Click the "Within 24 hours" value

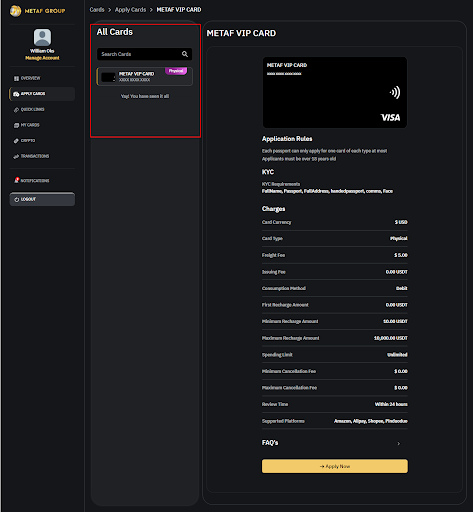pos(391,404)
